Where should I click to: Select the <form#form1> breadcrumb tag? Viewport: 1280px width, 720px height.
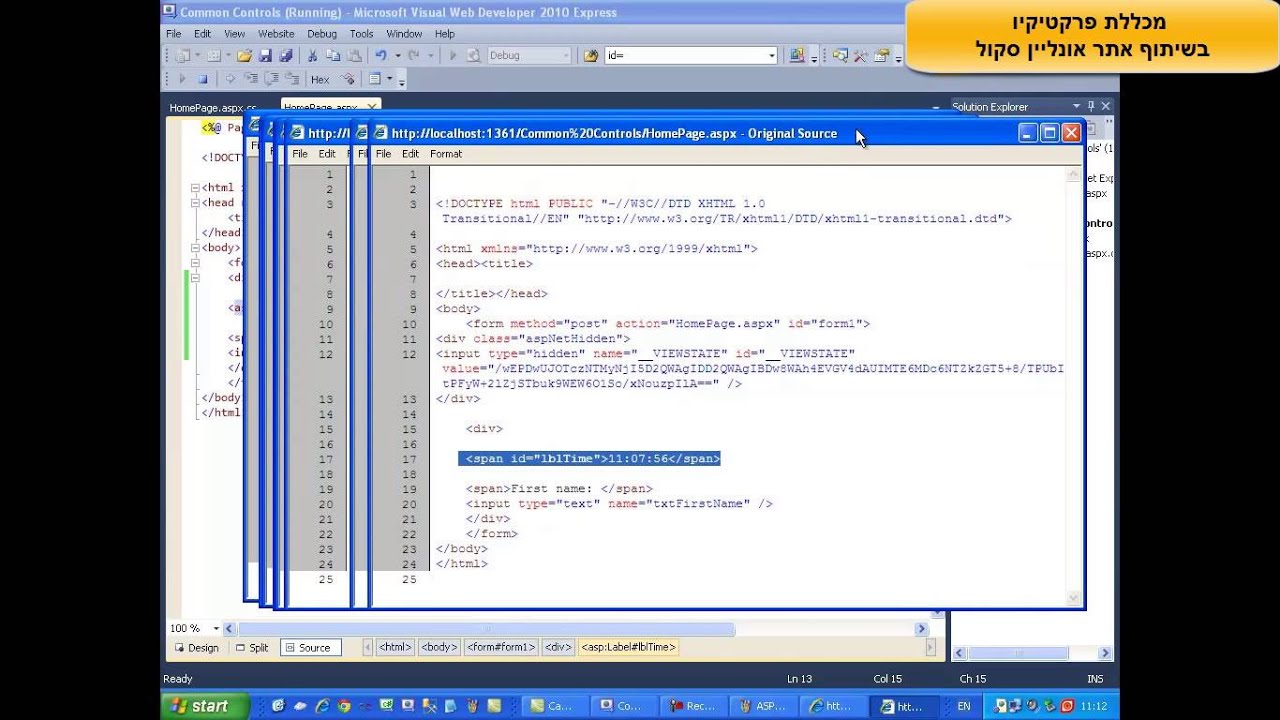point(501,648)
